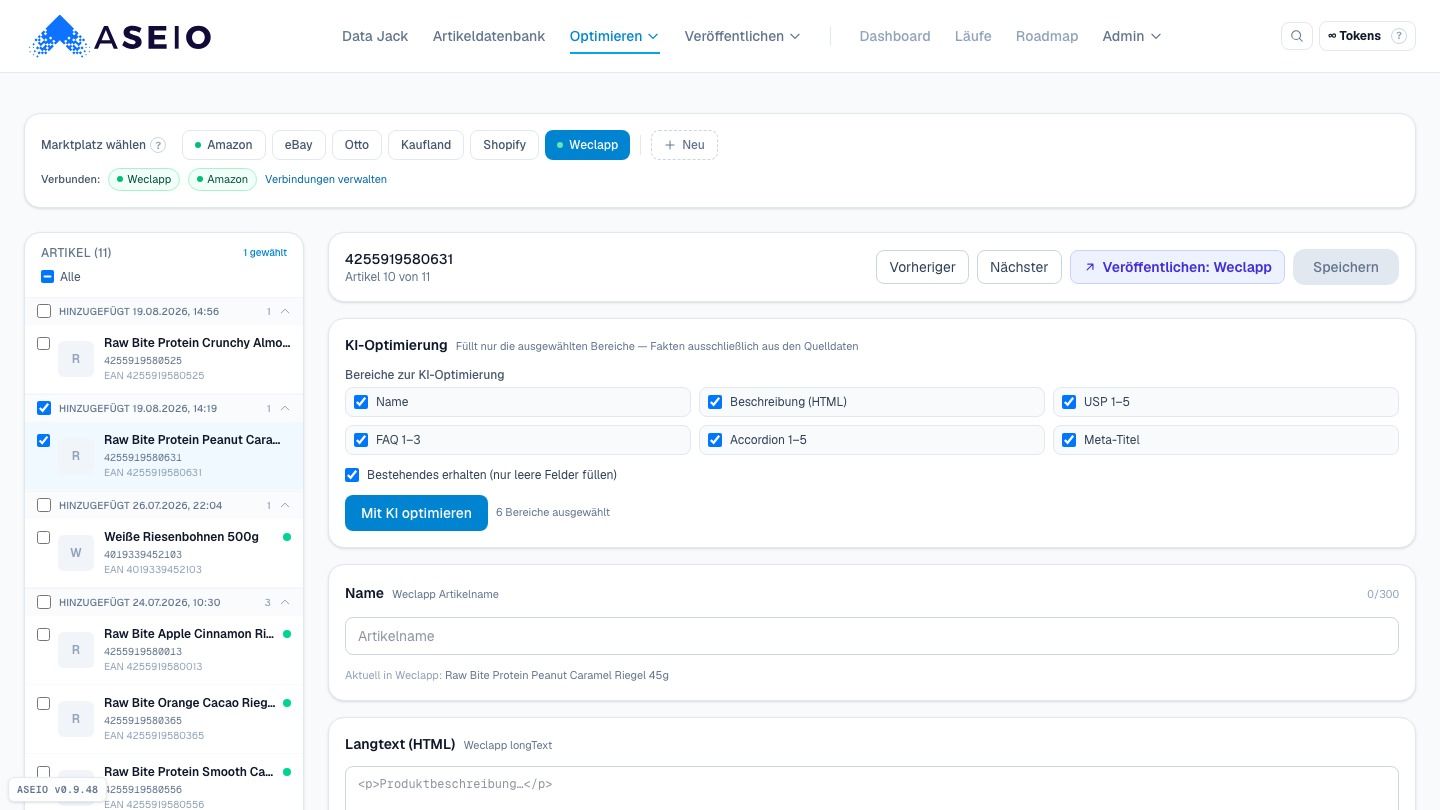Viewport: 1440px width, 810px height.
Task: Click the Artikelname input field
Action: 871,636
